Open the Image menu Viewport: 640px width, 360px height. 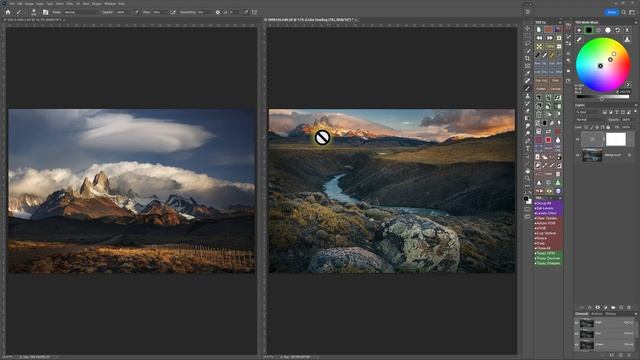click(x=29, y=4)
